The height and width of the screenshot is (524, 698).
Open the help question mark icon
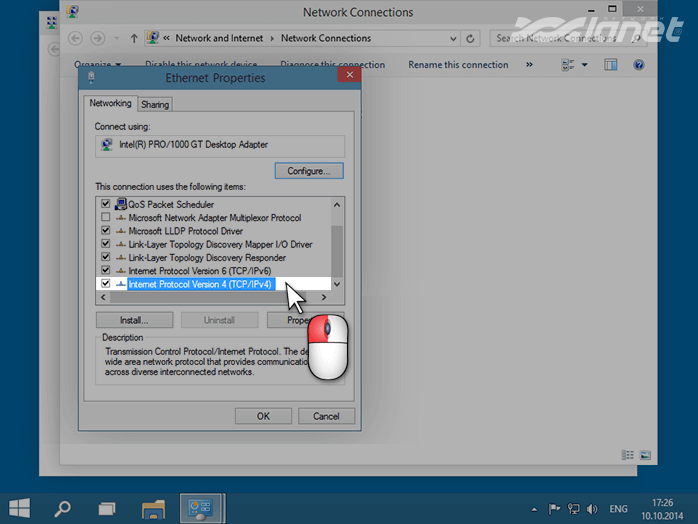(638, 65)
